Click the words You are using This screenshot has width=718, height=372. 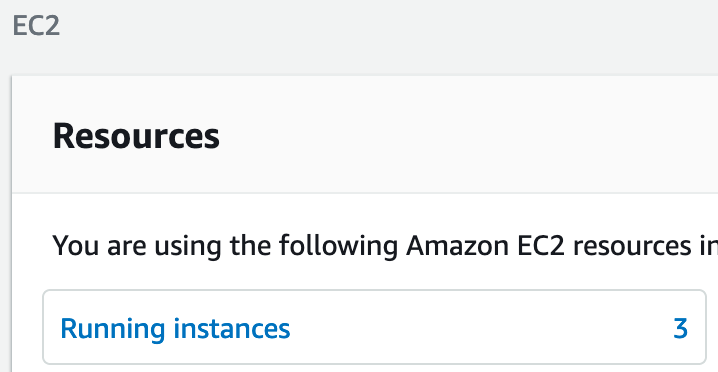click(138, 246)
